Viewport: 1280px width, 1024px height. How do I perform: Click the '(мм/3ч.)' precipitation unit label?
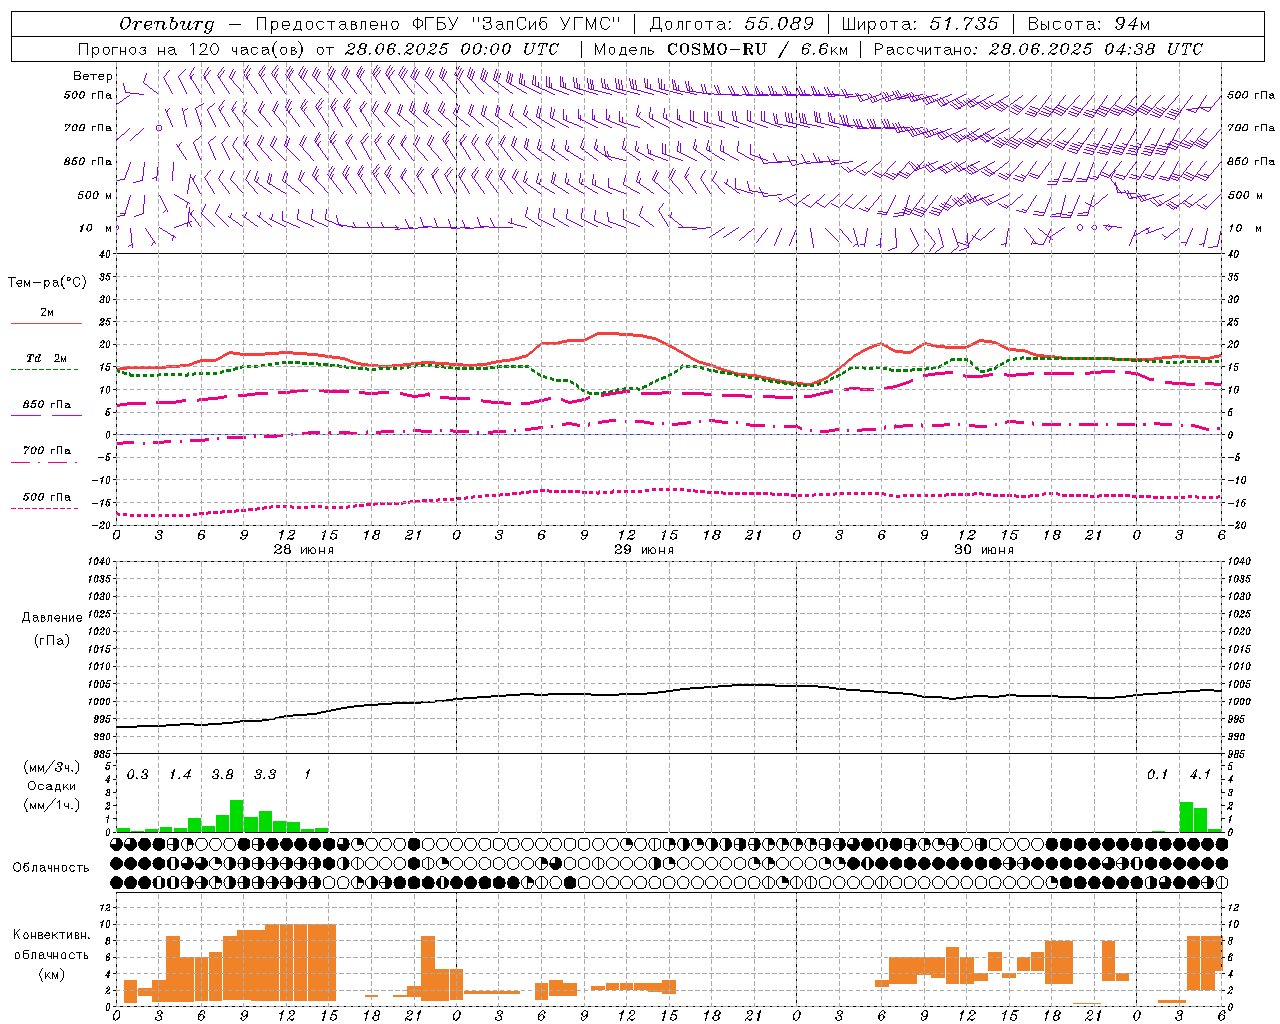pos(51,767)
